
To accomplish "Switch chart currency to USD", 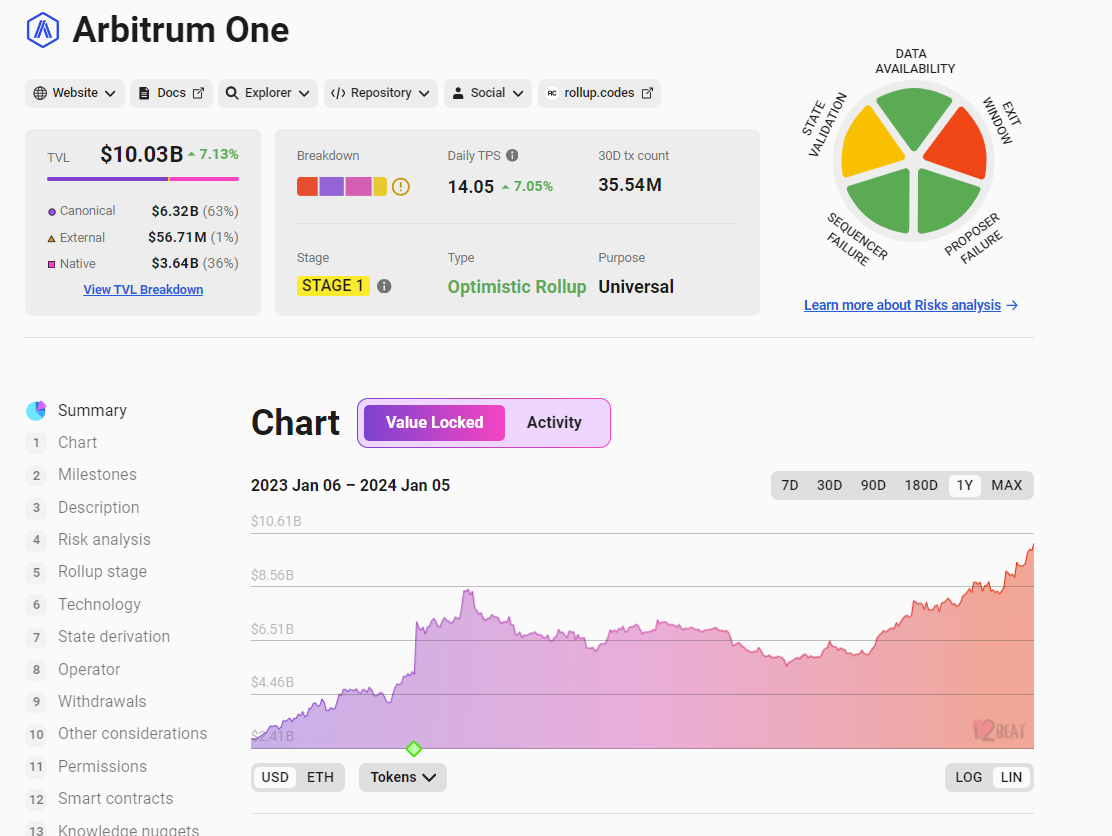I will [x=275, y=777].
